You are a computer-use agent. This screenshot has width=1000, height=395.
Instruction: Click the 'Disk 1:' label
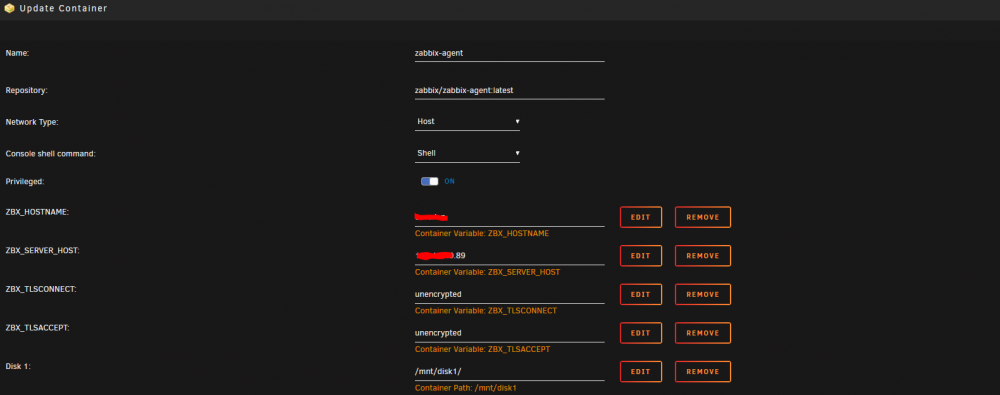tap(18, 366)
